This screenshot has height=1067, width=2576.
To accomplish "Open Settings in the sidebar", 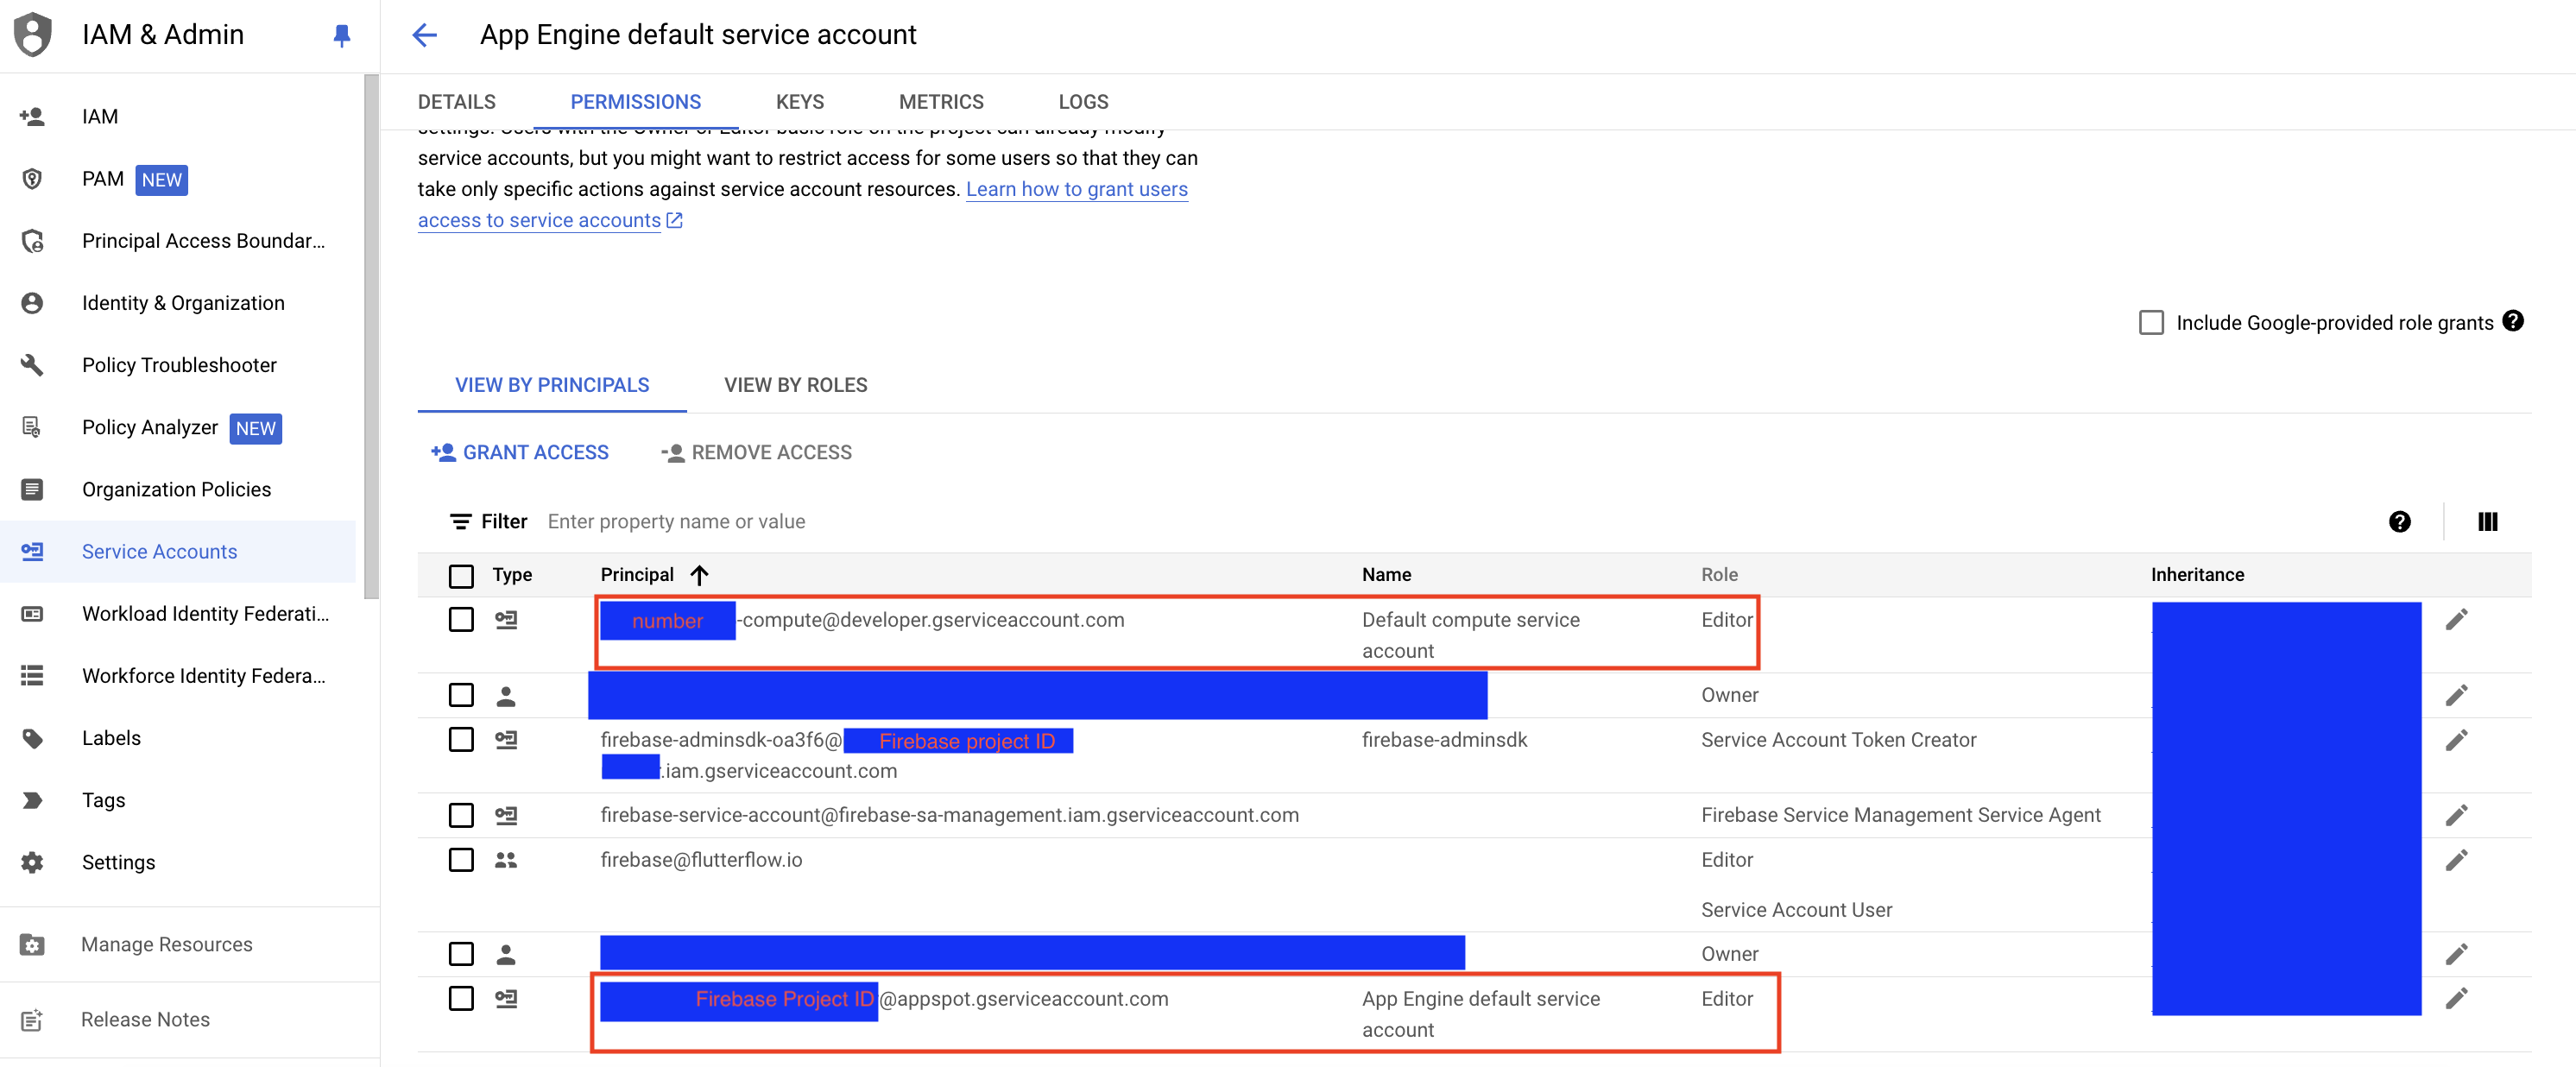I will [x=178, y=862].
